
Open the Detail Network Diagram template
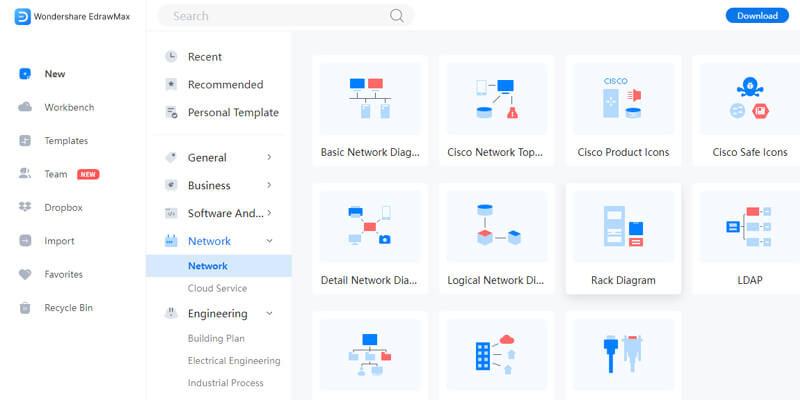pos(370,238)
